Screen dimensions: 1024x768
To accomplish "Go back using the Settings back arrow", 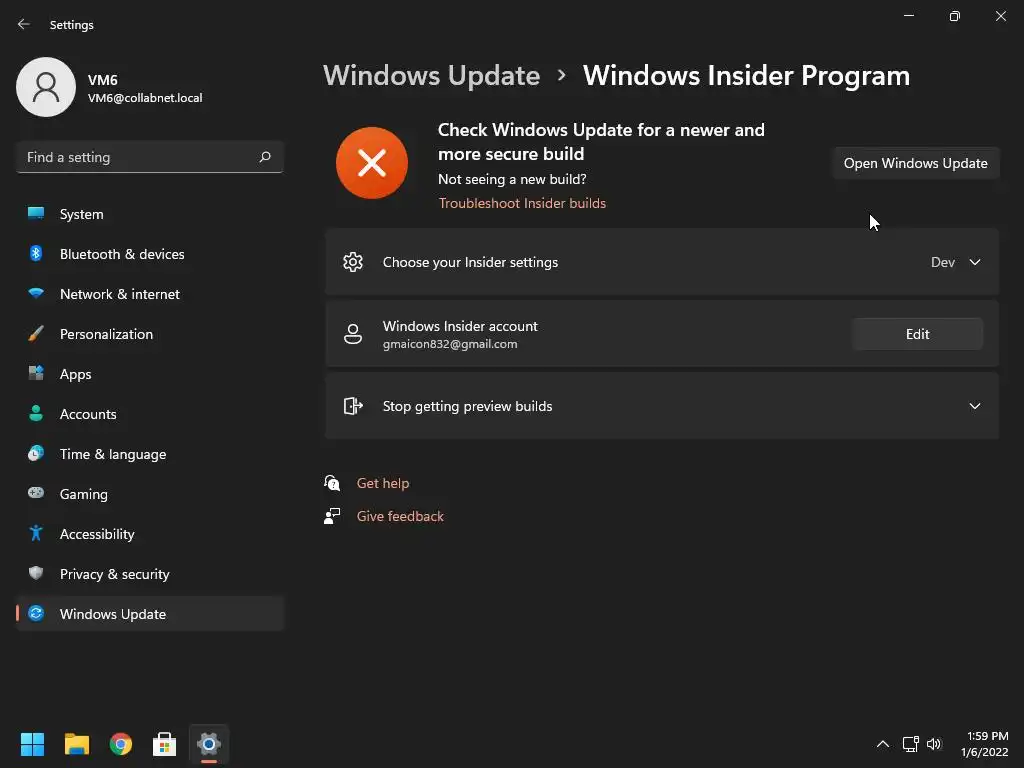I will [x=24, y=24].
